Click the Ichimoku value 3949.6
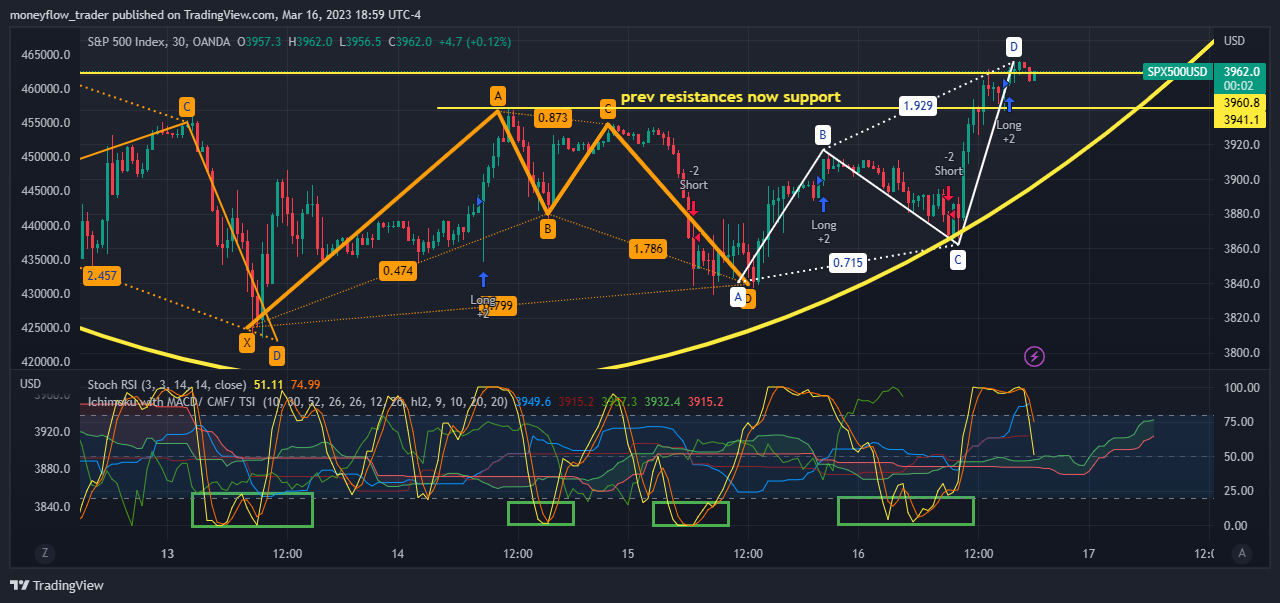Image resolution: width=1280 pixels, height=603 pixels. 532,401
